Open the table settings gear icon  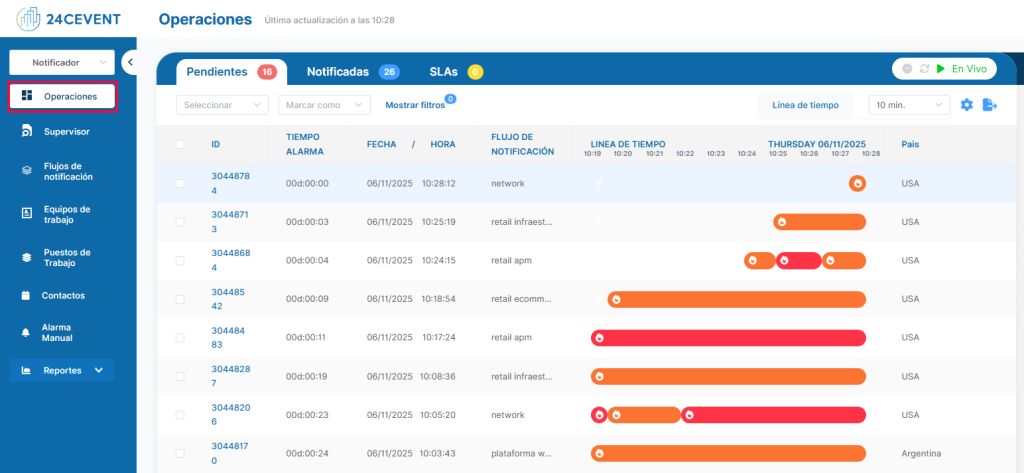(966, 105)
